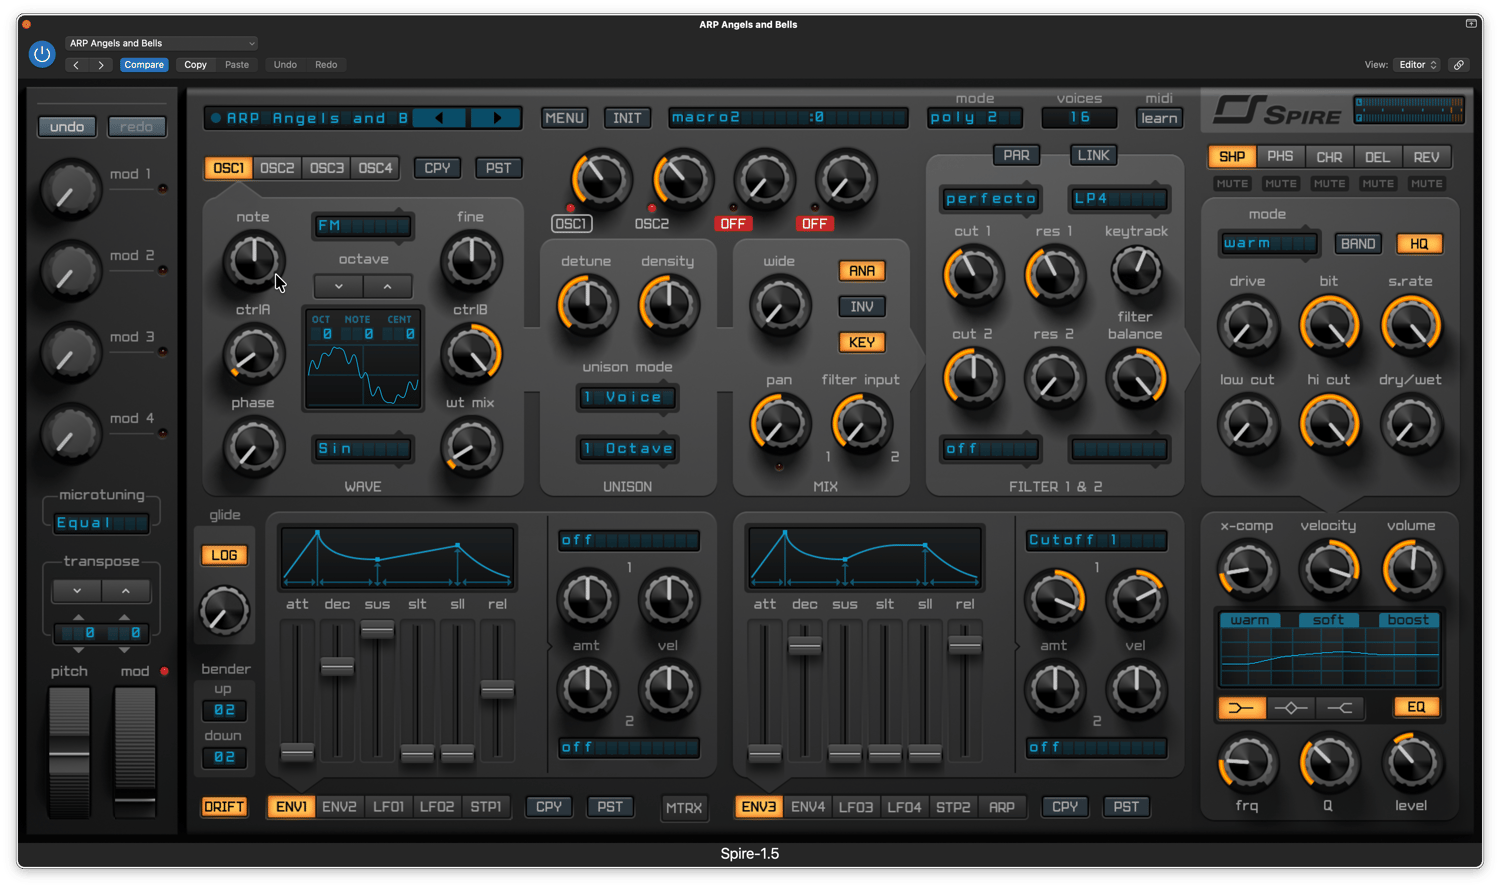
Task: Enable the PAR filter routing button
Action: pyautogui.click(x=1016, y=155)
